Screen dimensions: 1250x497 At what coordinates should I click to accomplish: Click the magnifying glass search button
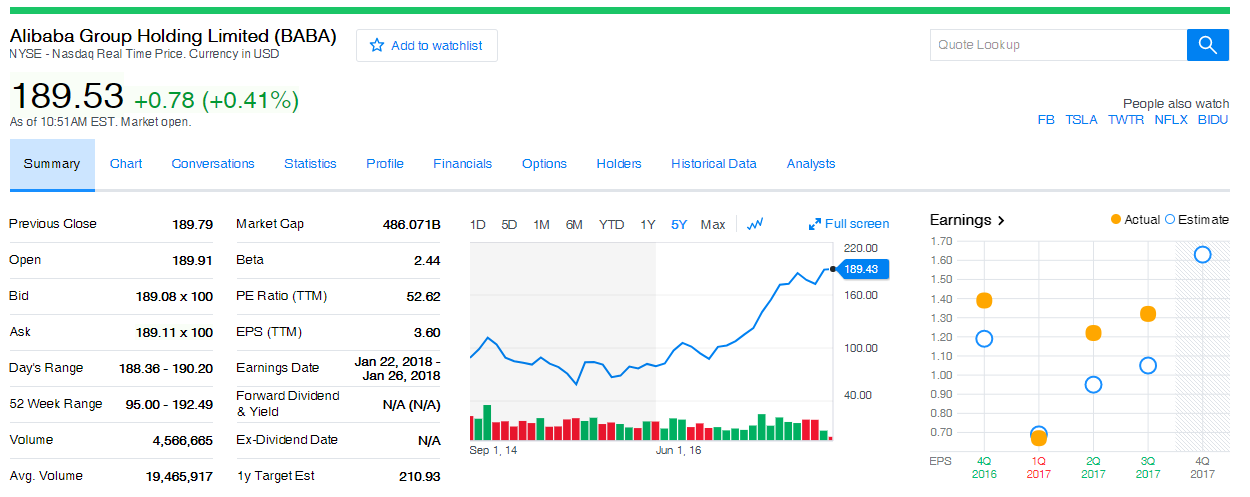1207,45
